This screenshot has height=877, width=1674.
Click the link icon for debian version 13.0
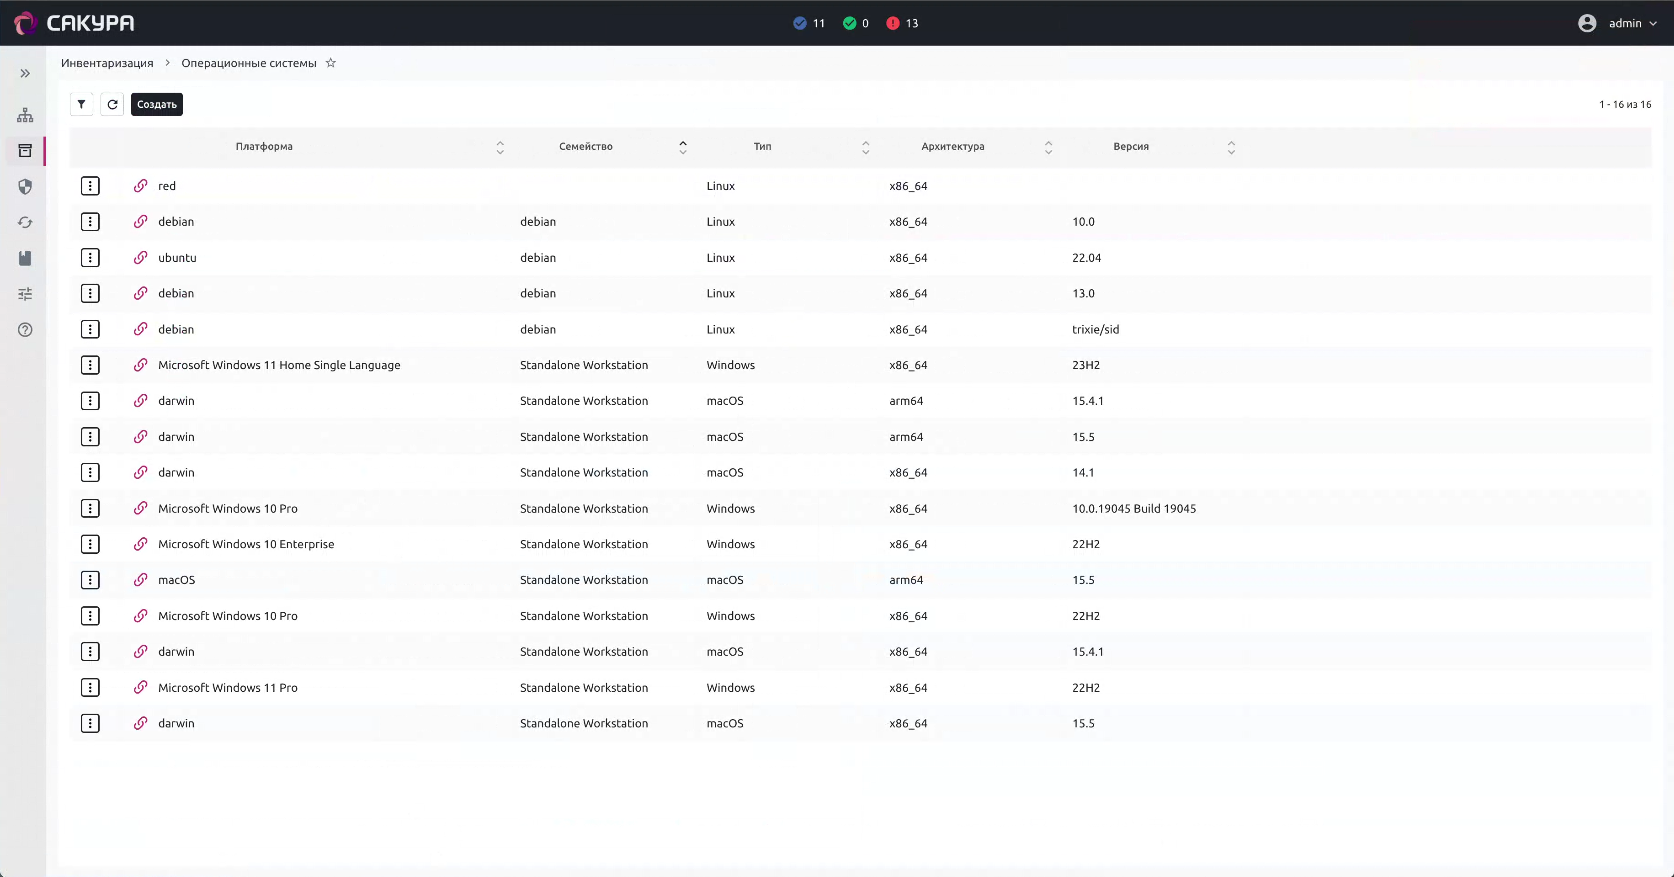(141, 293)
